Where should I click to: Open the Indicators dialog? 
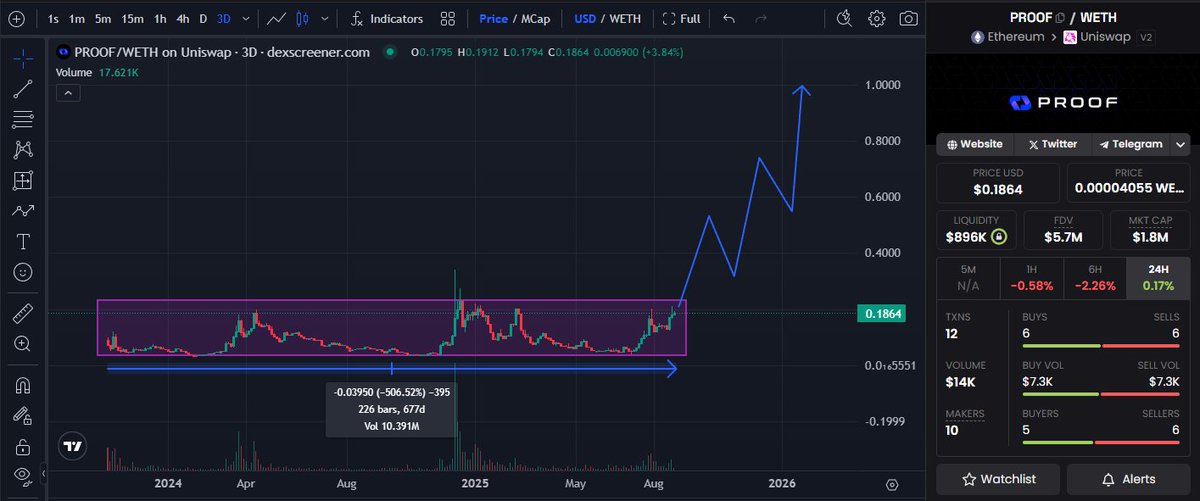[387, 18]
